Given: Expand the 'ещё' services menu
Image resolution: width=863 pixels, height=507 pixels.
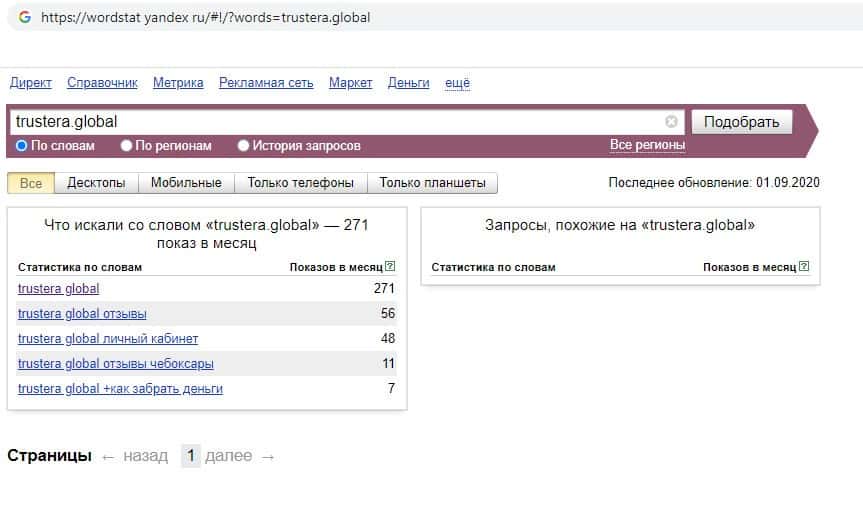Looking at the screenshot, I should [x=457, y=83].
